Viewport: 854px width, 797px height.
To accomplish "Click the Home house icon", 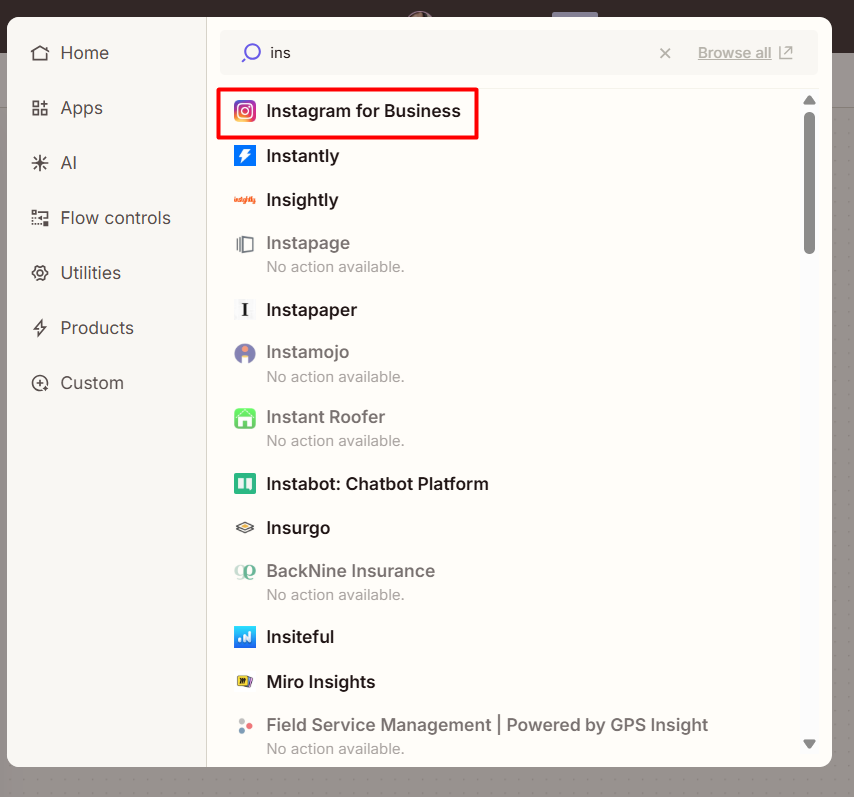I will (x=40, y=53).
